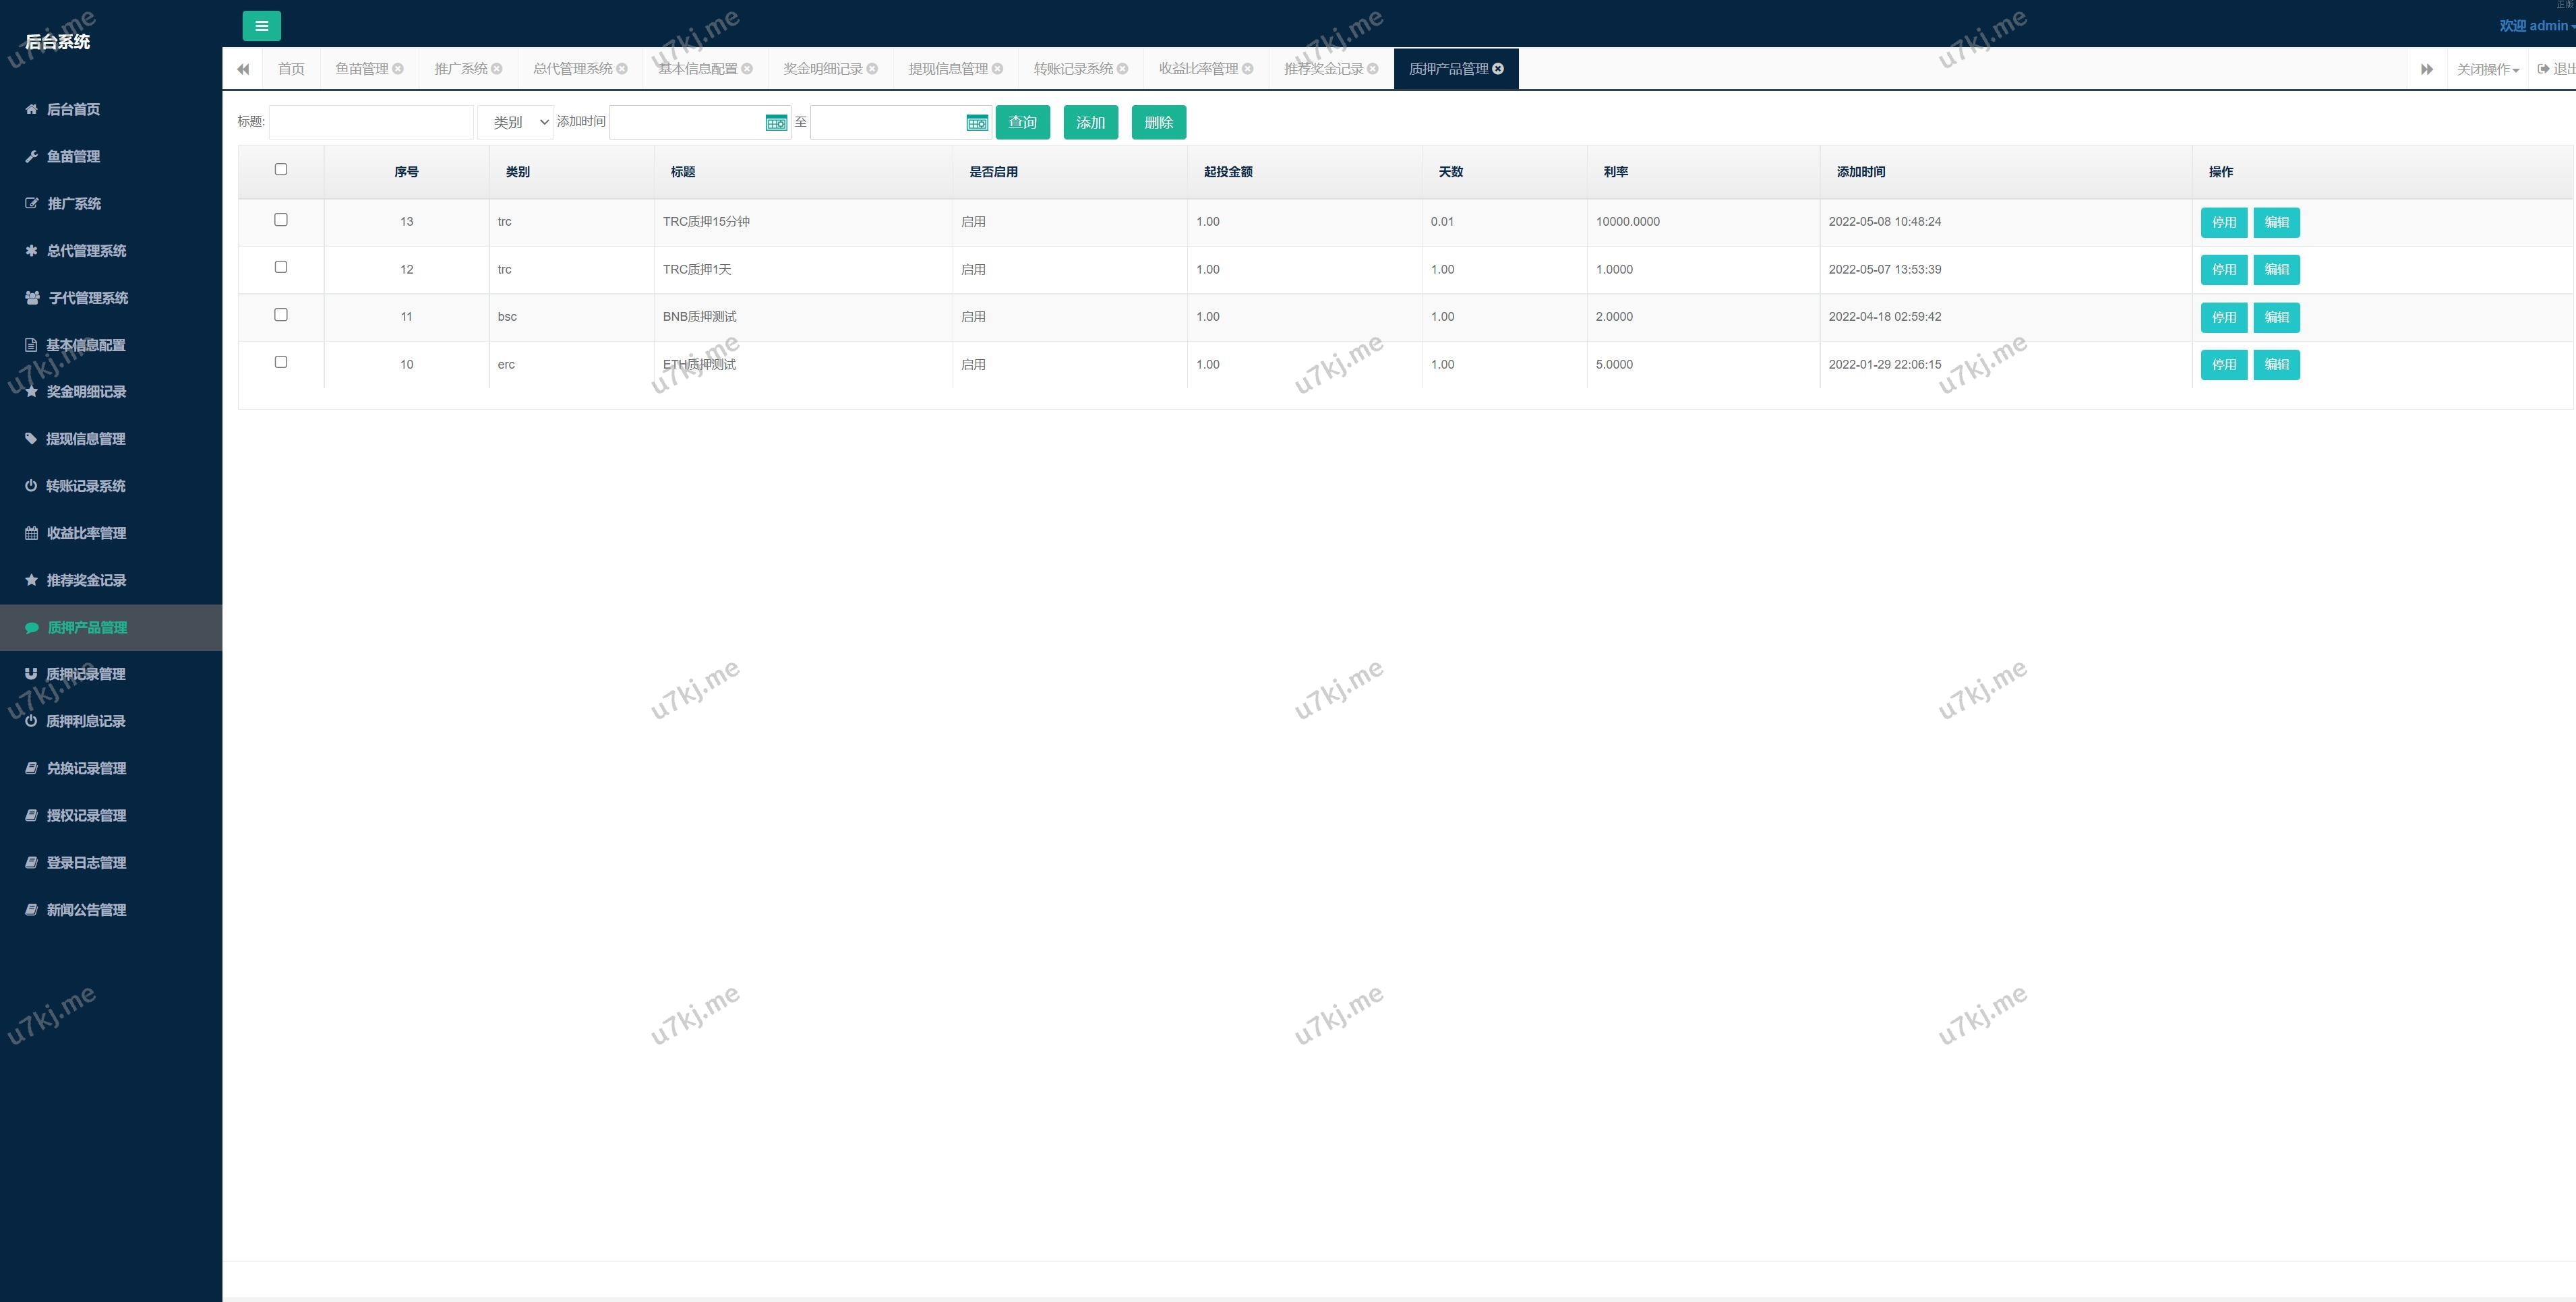The width and height of the screenshot is (2576, 1302).
Task: Close the 鱼苗管理 tab x icon
Action: (x=398, y=69)
